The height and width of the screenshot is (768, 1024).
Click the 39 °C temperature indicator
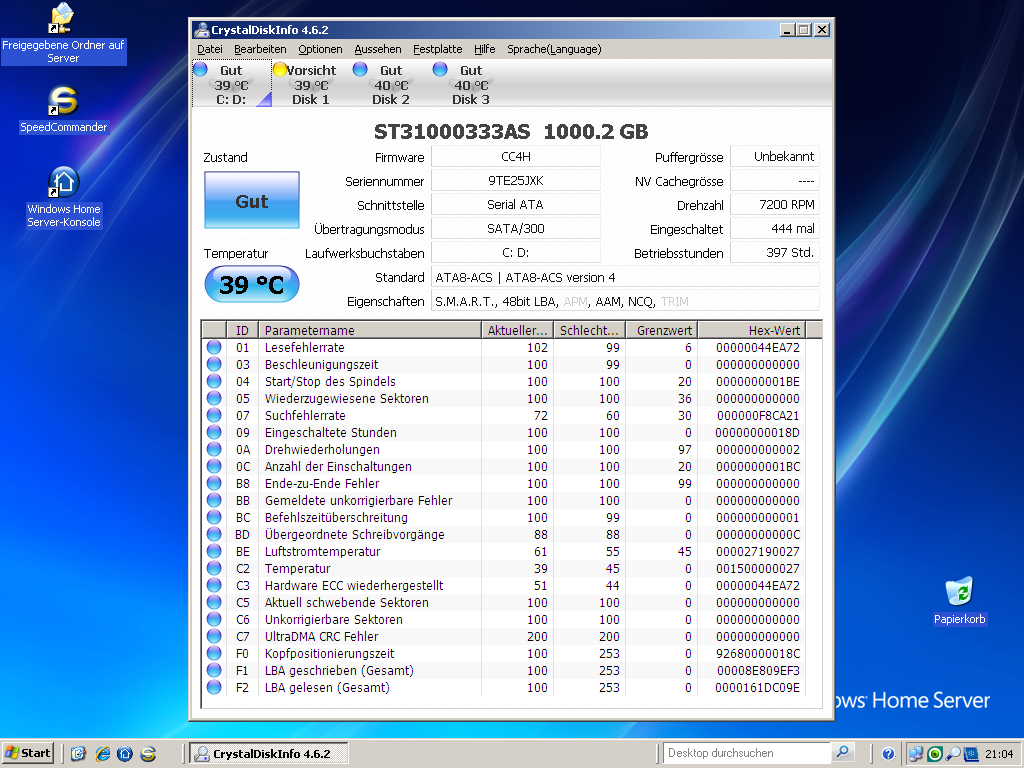point(251,284)
